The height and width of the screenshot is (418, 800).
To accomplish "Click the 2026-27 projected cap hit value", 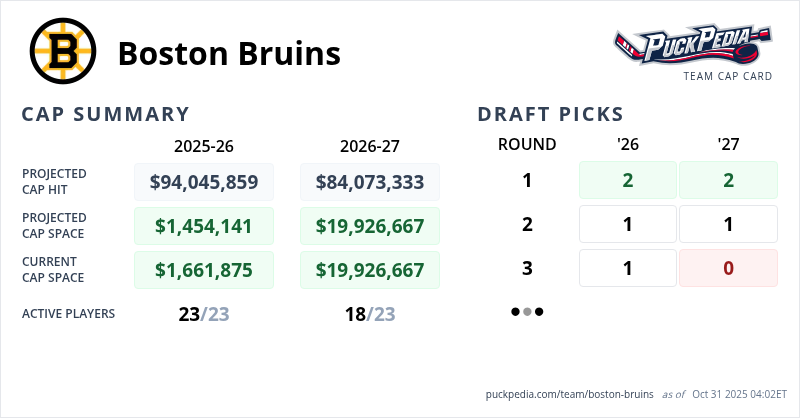I will coord(370,182).
